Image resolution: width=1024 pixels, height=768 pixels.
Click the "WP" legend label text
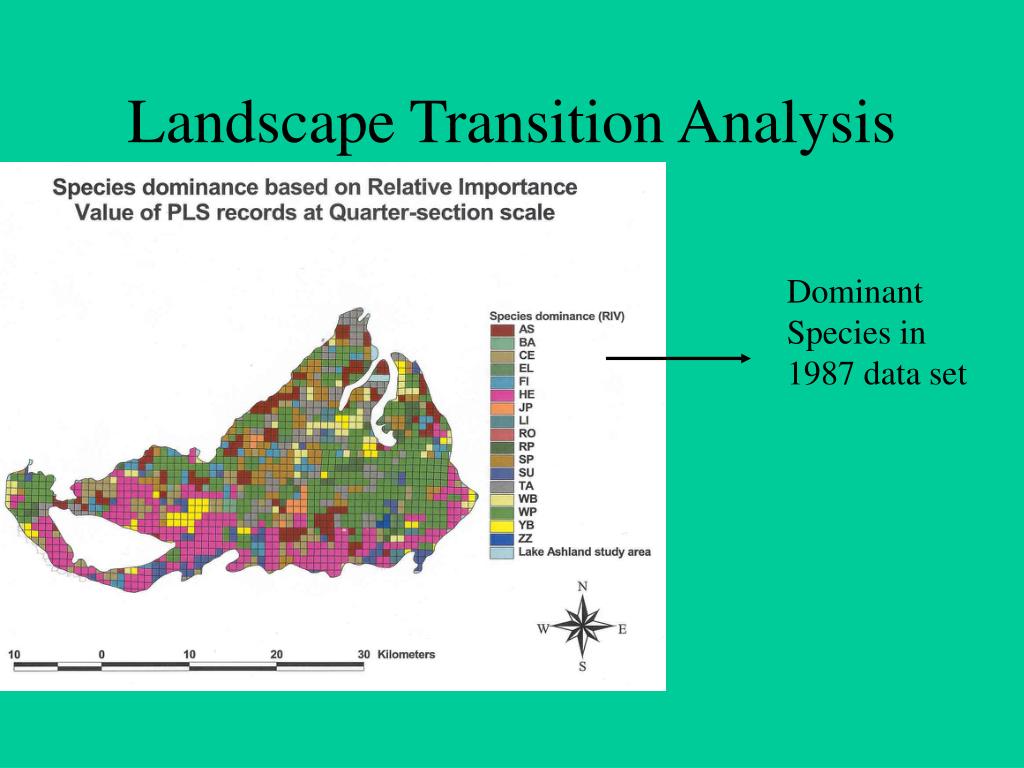pyautogui.click(x=528, y=512)
